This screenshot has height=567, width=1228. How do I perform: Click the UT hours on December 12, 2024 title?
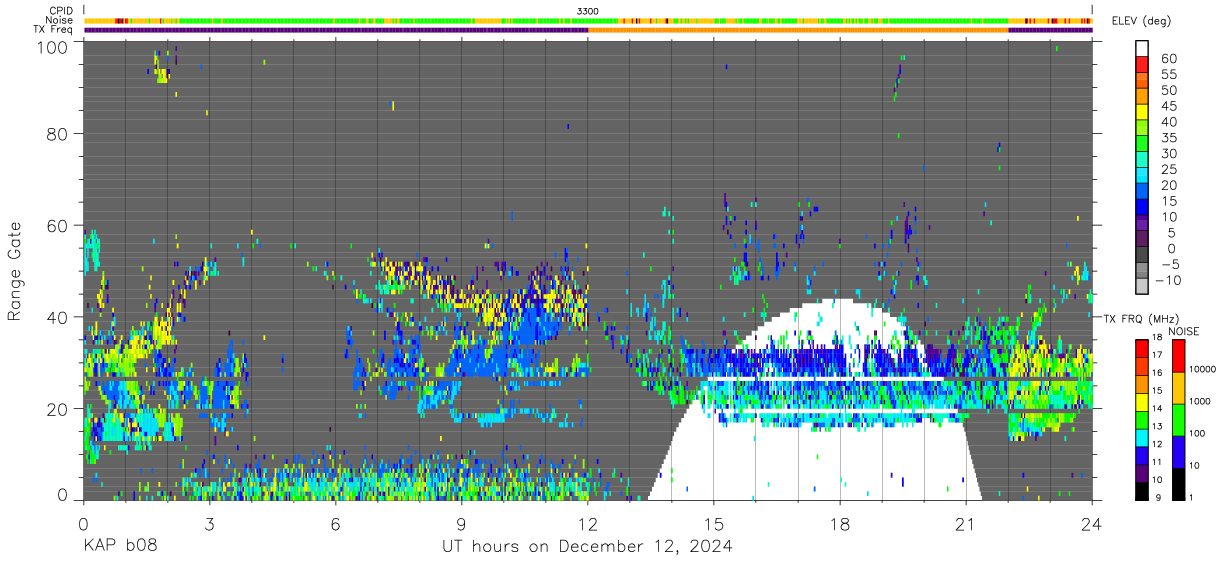tap(587, 546)
